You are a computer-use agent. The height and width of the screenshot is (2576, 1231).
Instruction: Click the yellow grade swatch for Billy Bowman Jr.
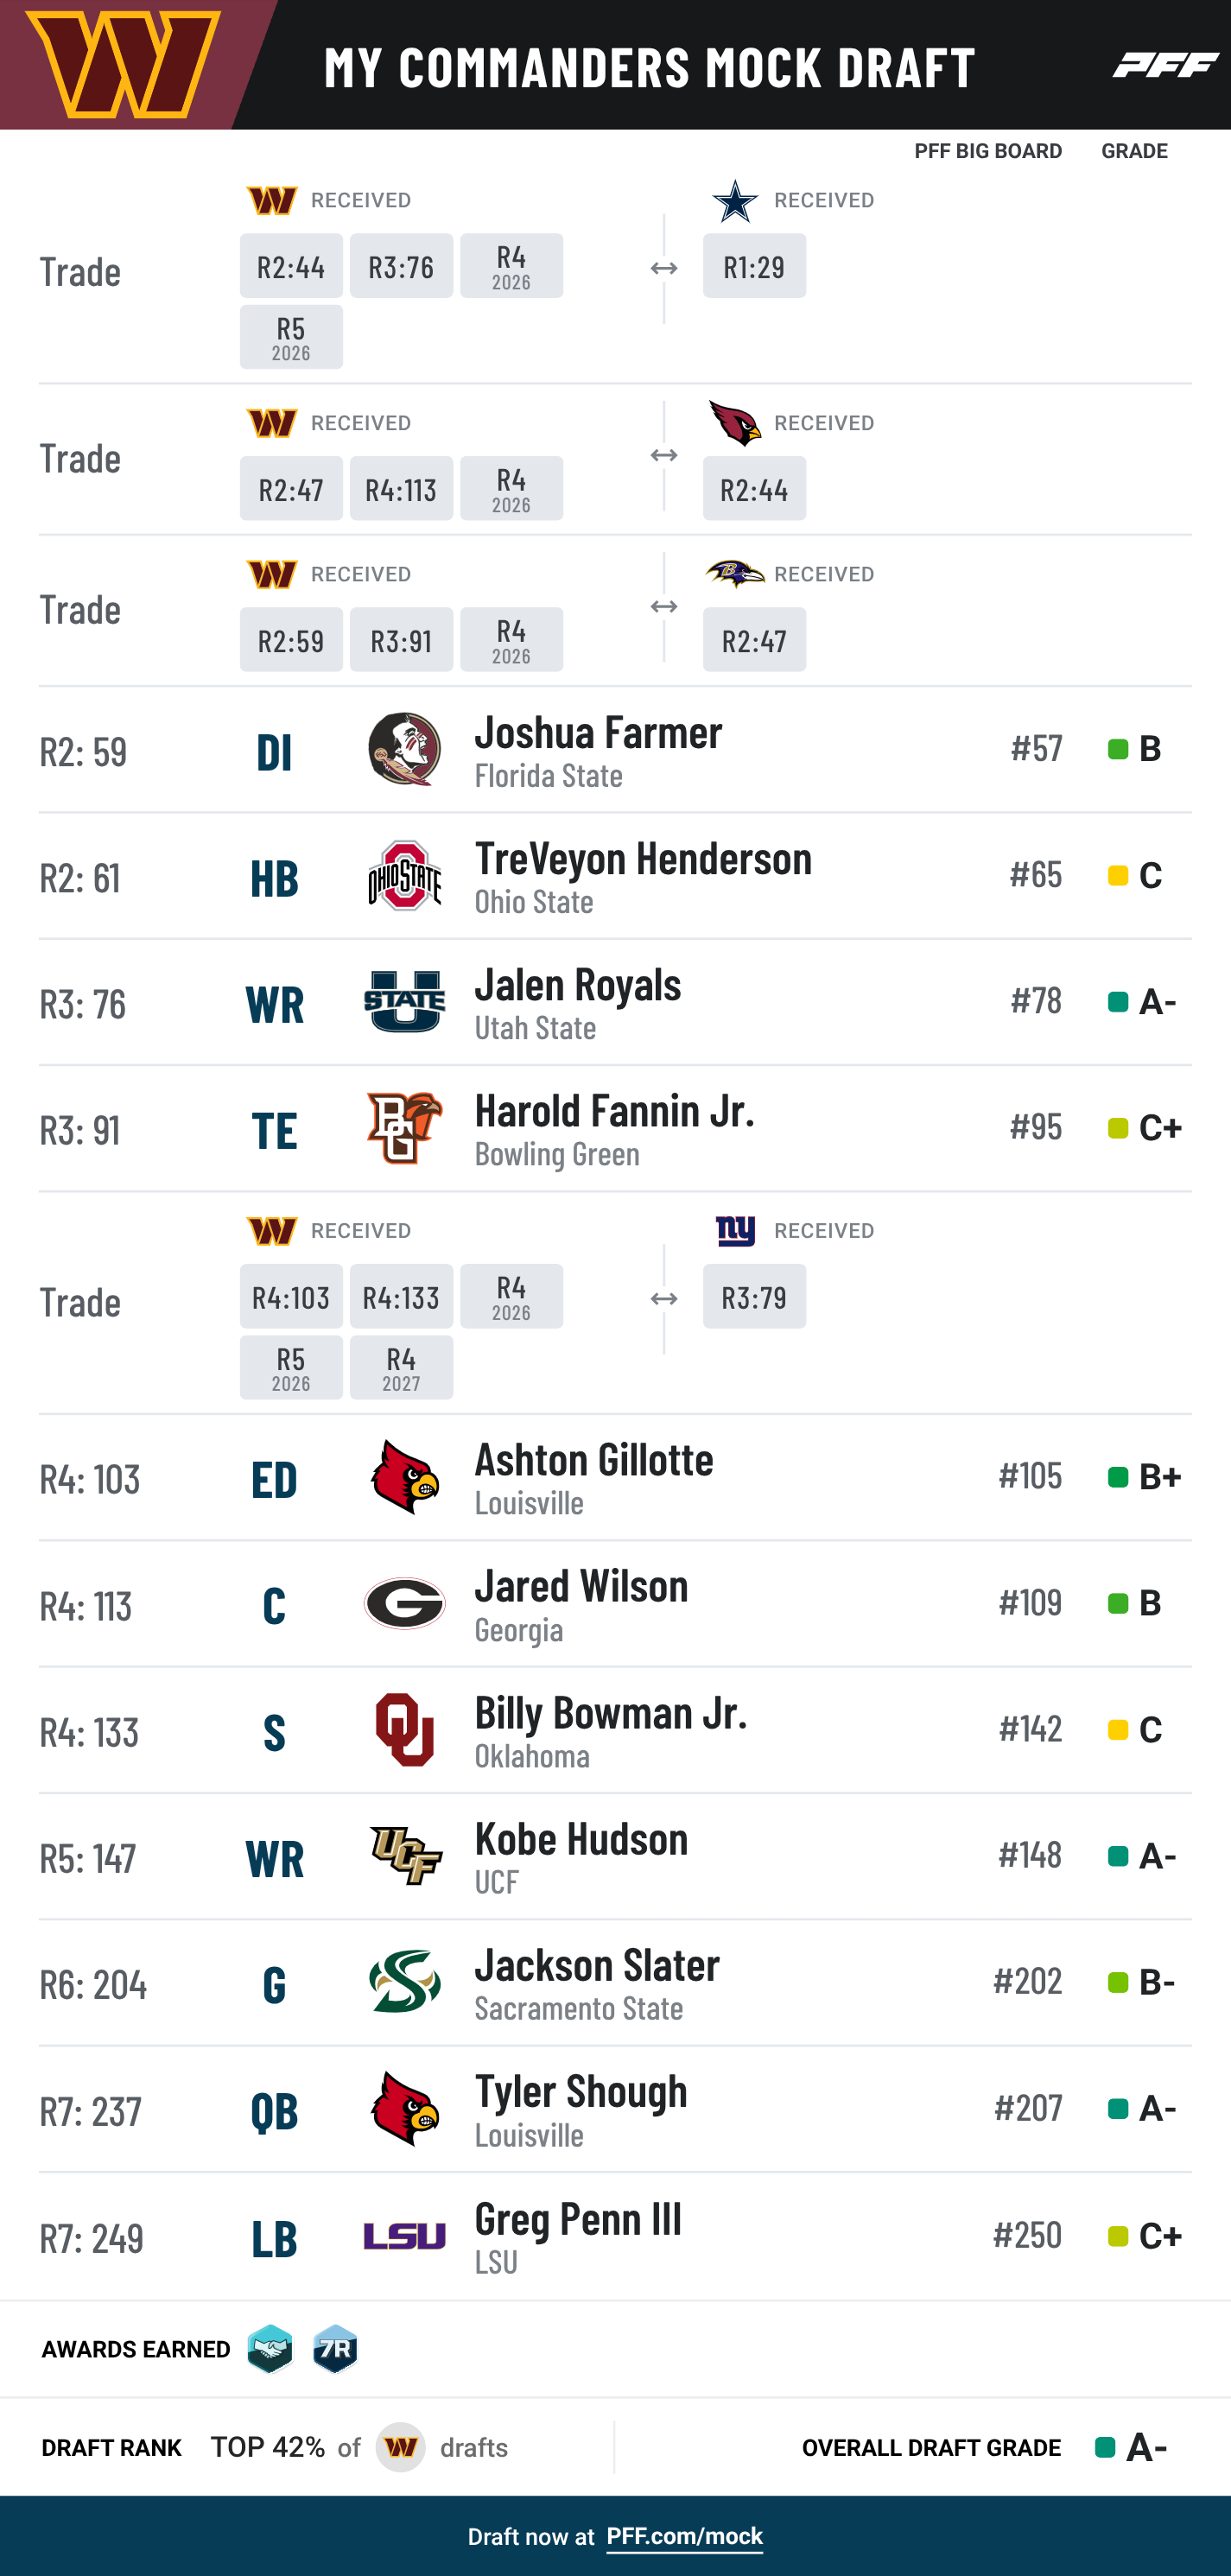(x=1118, y=1730)
